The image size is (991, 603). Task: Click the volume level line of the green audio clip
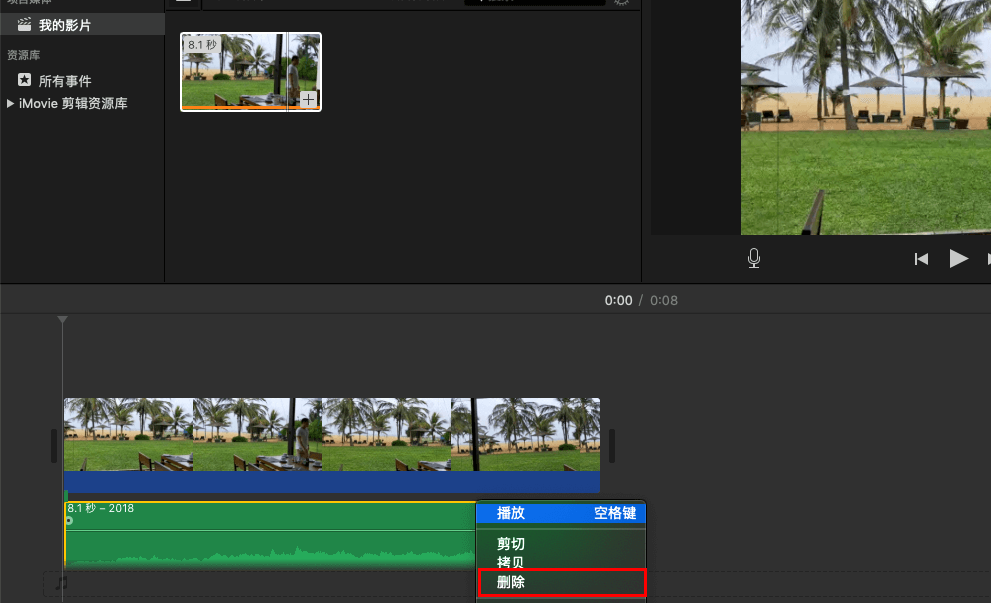(271, 530)
